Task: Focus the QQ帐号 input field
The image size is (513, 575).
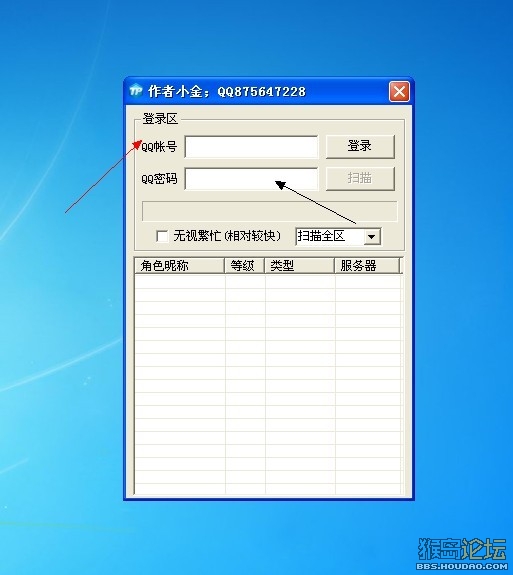Action: pyautogui.click(x=251, y=147)
